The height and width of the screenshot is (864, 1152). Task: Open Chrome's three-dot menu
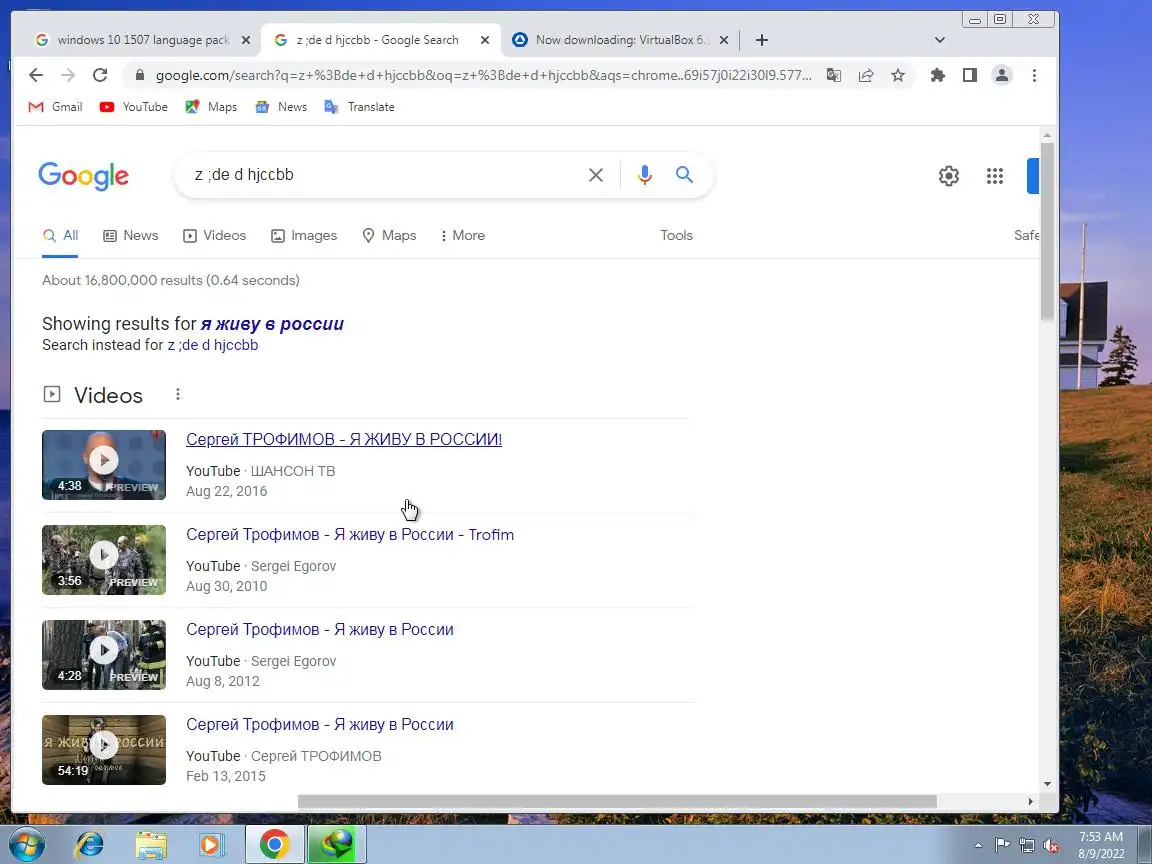pyautogui.click(x=1034, y=75)
